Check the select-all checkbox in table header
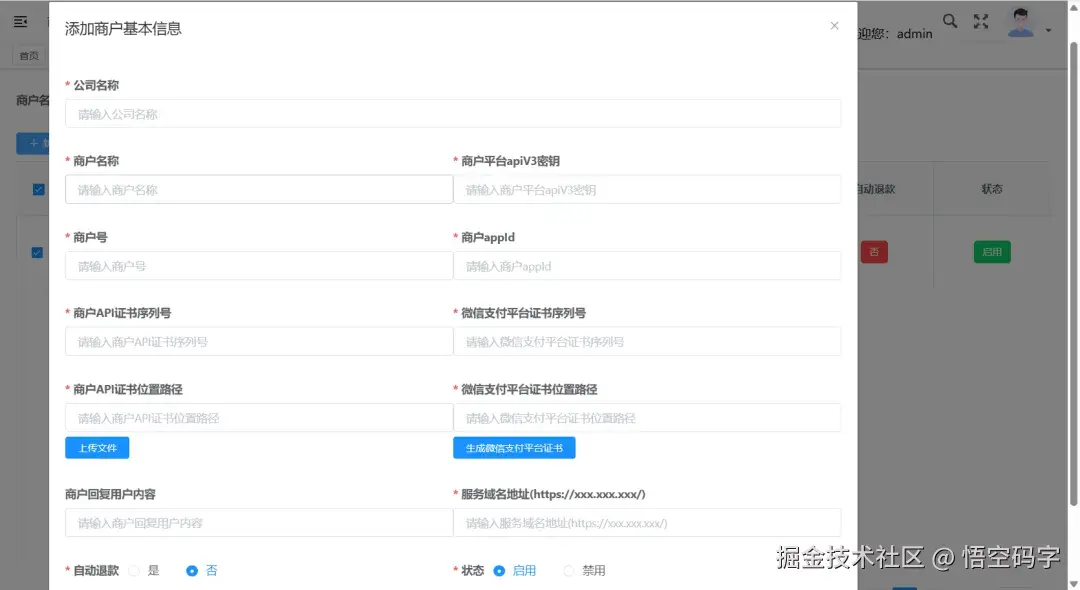The width and height of the screenshot is (1080, 590). [x=37, y=188]
